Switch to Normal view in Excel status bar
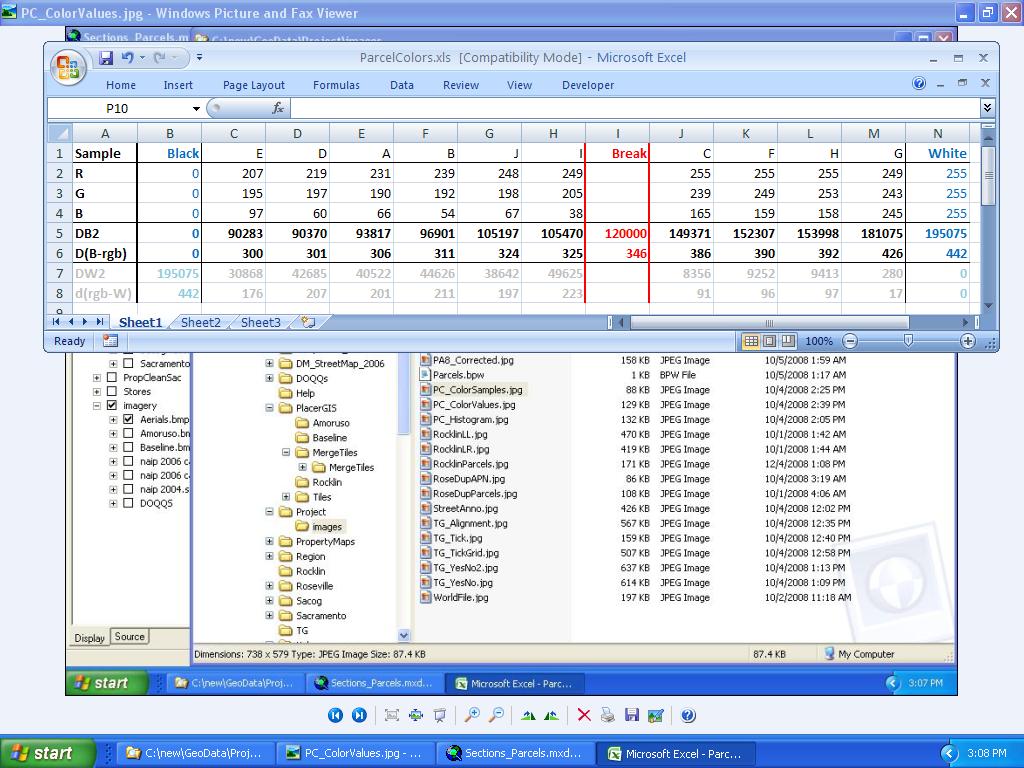The width and height of the screenshot is (1024, 768). tap(751, 341)
